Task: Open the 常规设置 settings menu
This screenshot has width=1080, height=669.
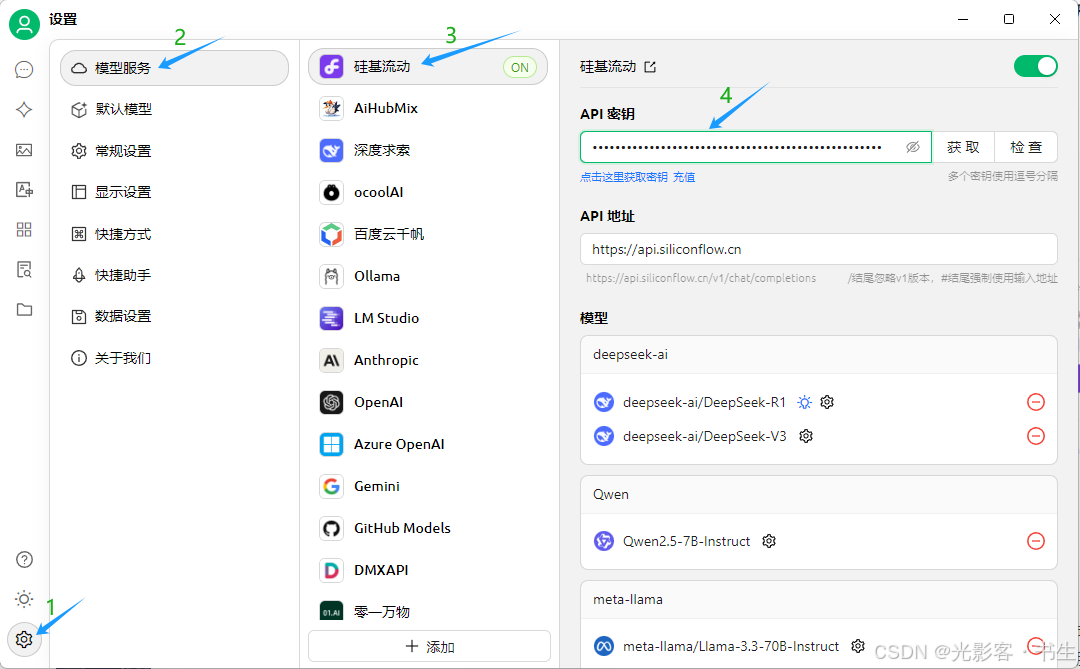Action: coord(174,151)
